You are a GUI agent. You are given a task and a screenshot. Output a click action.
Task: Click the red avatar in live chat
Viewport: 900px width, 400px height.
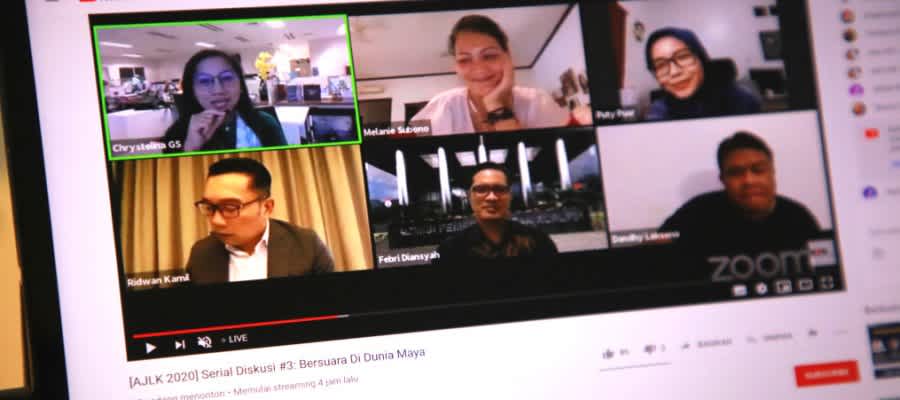click(x=871, y=133)
